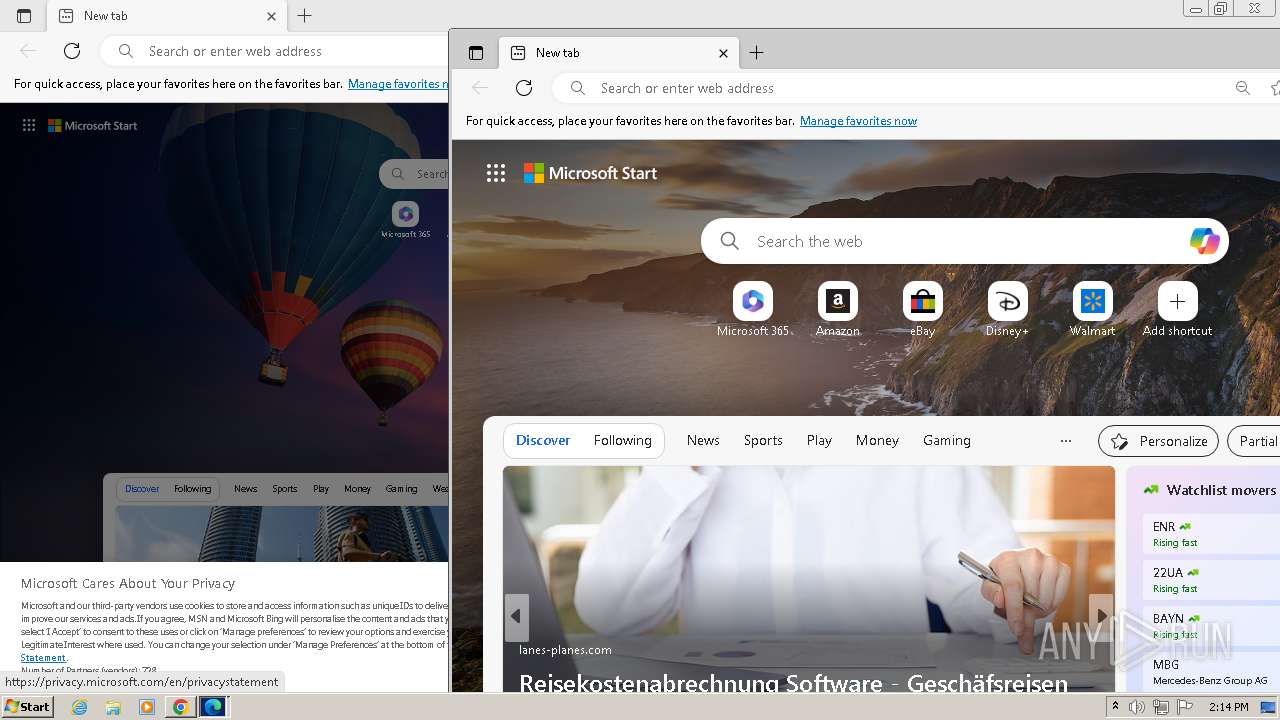Refresh the page in back Edge window
1280x720 pixels.
coord(72,51)
